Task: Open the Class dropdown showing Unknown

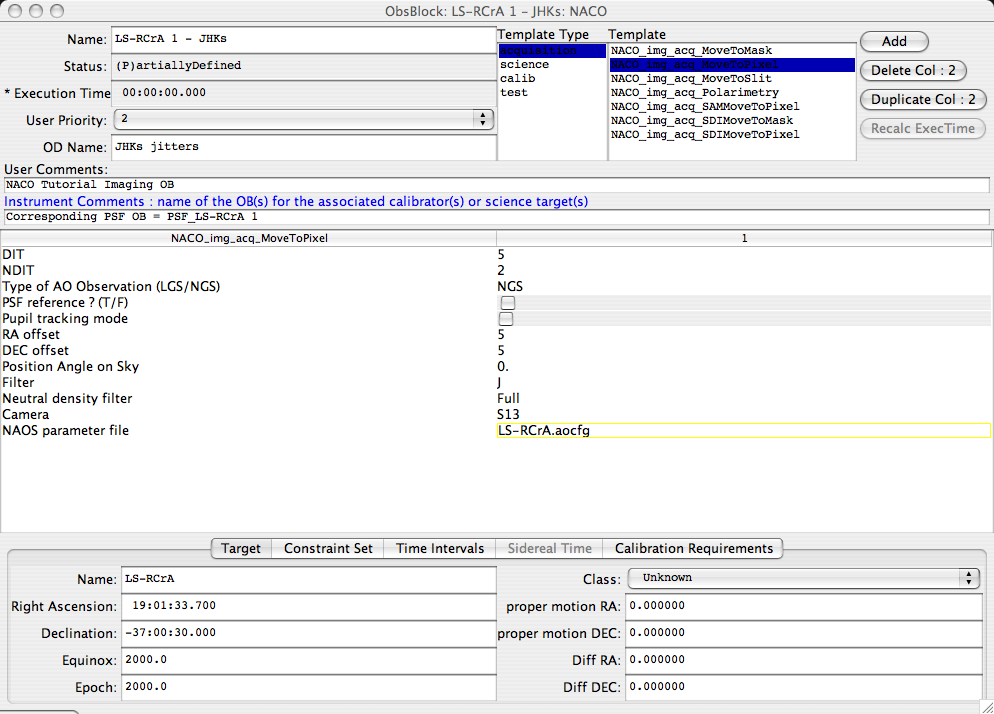Action: [x=804, y=578]
